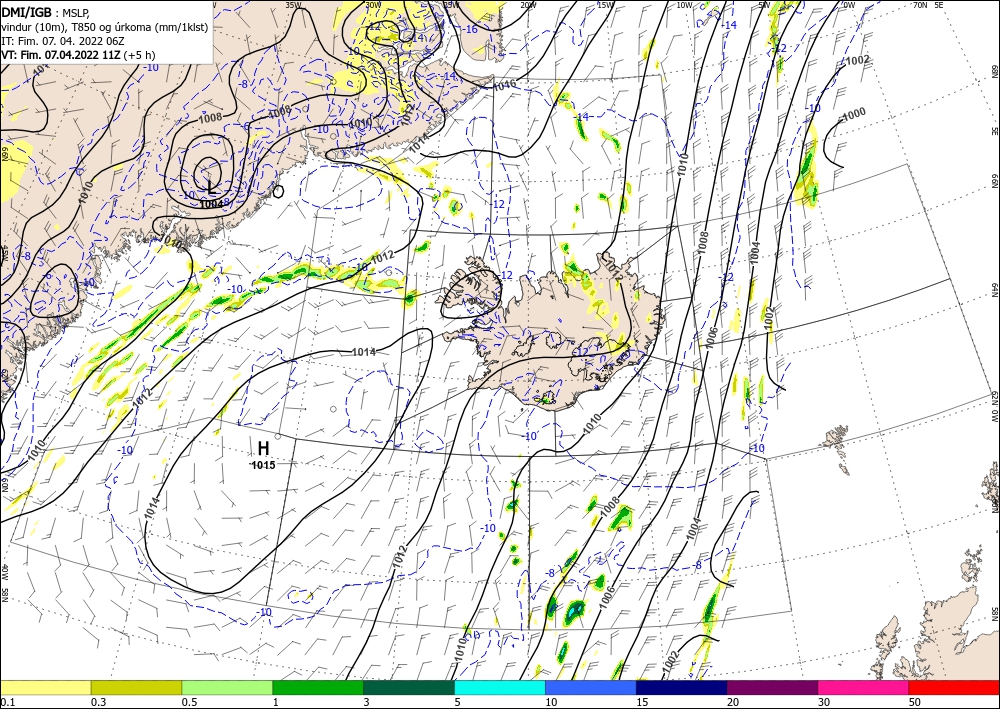Click the '1015' high pressure value

[x=263, y=465]
